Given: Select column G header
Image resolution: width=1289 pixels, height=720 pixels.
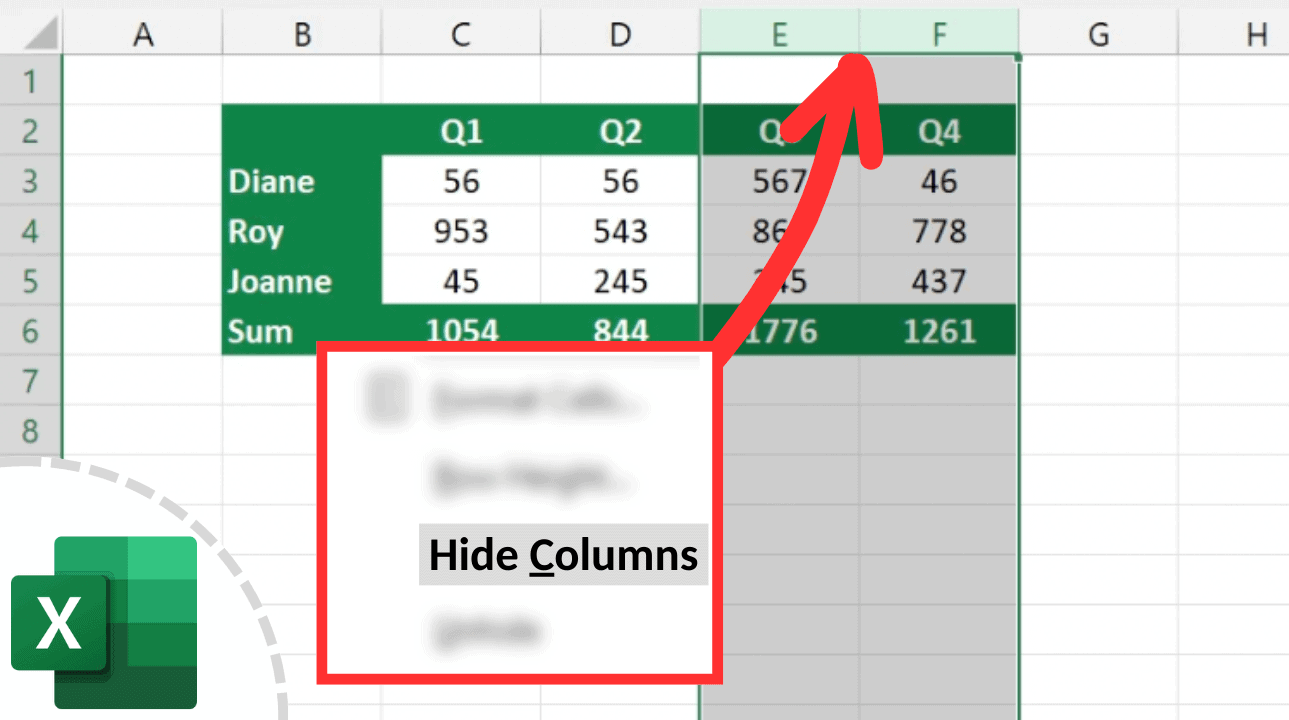Looking at the screenshot, I should 1098,31.
